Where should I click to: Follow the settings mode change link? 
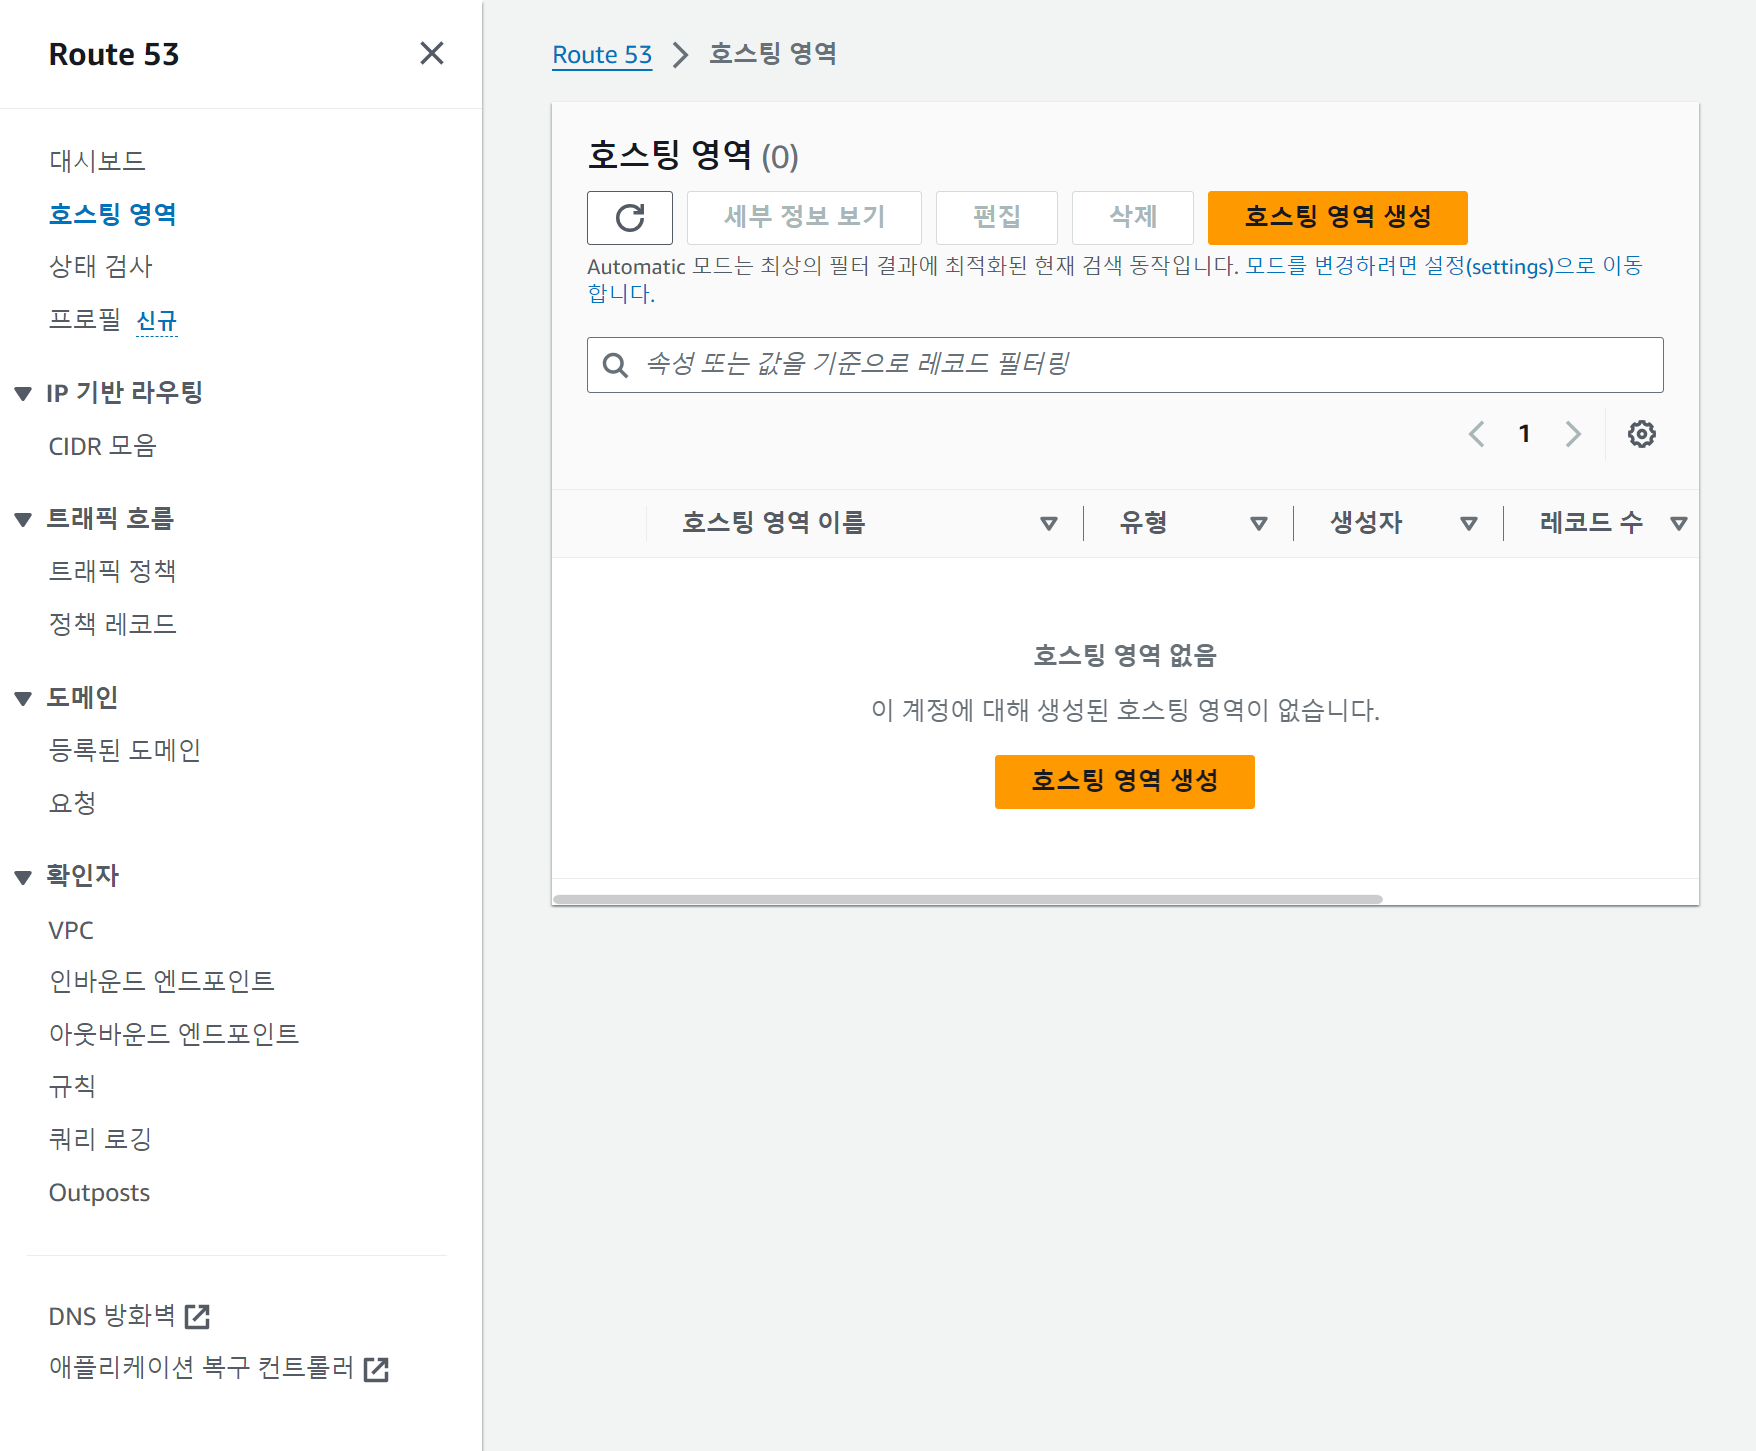coord(1444,266)
